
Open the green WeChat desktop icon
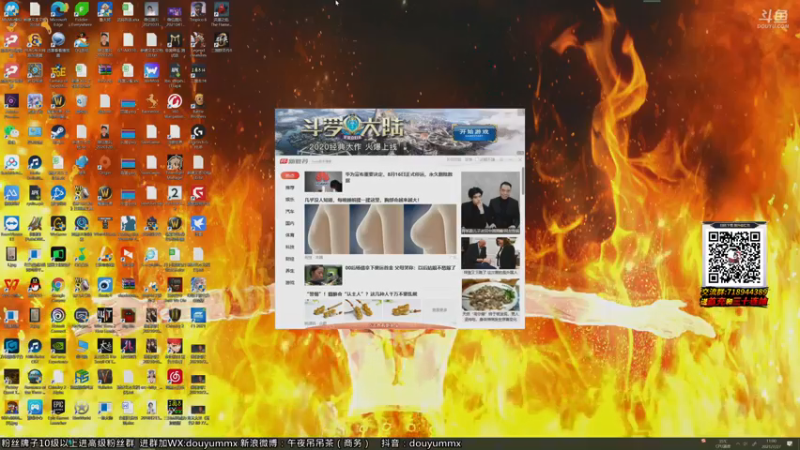pyautogui.click(x=11, y=132)
